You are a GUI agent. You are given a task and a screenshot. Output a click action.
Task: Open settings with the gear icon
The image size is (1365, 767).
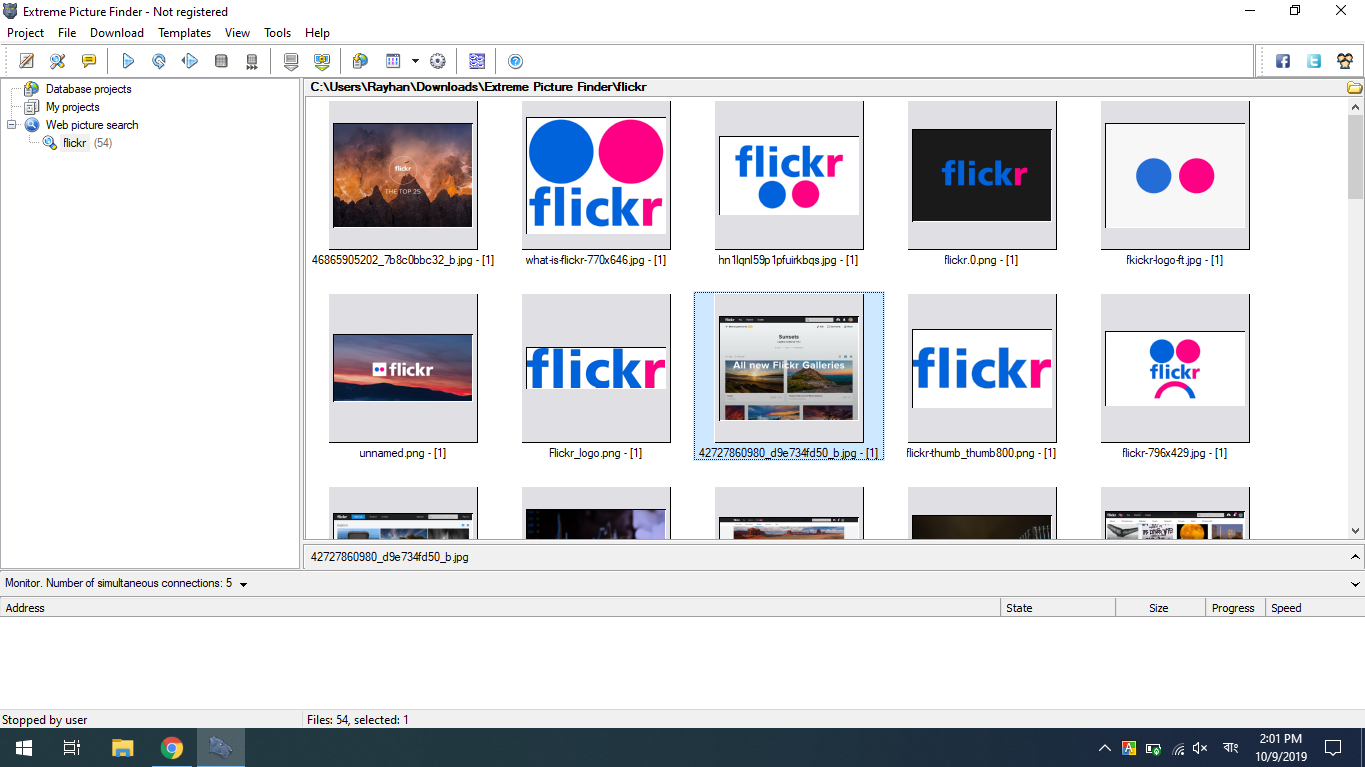437,61
